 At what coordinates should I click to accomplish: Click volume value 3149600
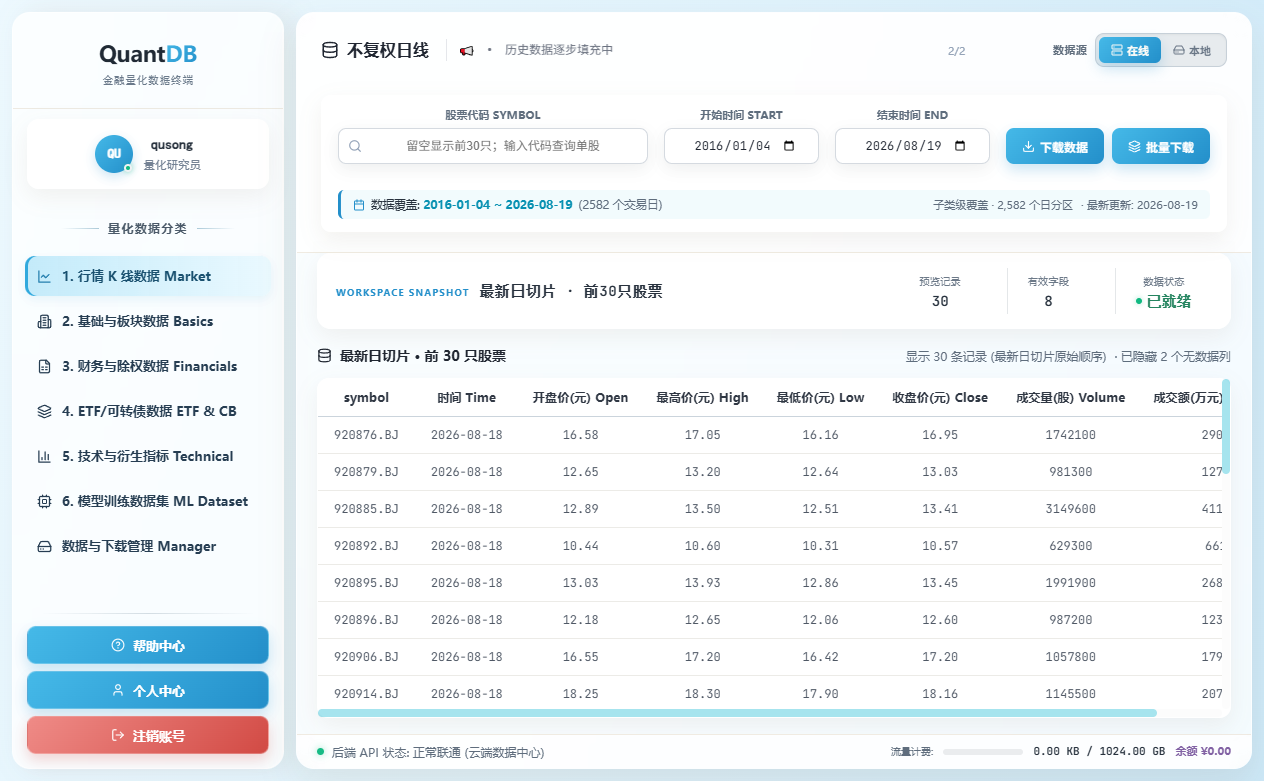1070,509
